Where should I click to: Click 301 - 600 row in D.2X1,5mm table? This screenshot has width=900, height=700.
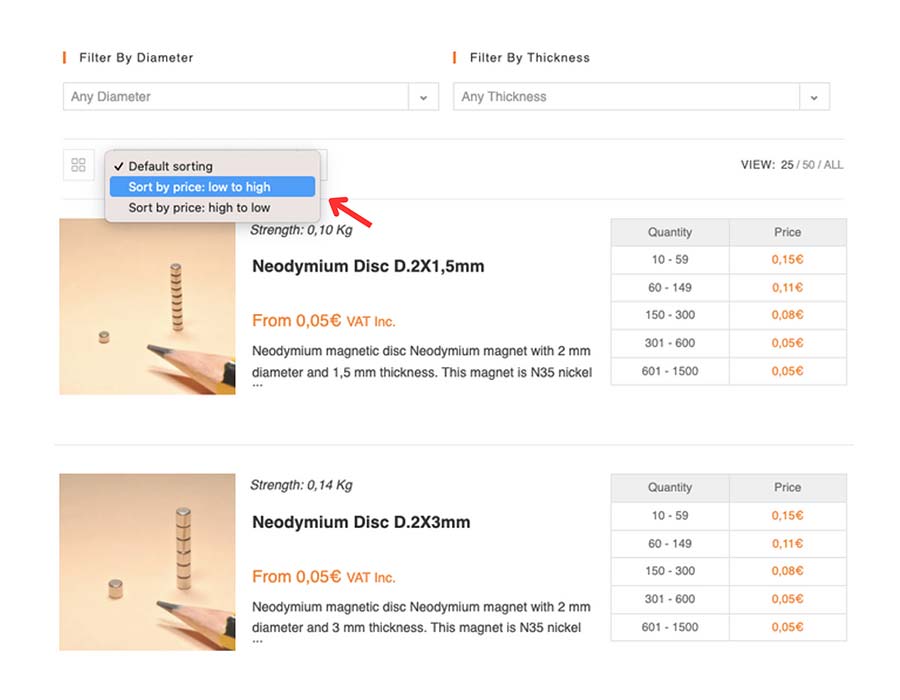pos(729,343)
